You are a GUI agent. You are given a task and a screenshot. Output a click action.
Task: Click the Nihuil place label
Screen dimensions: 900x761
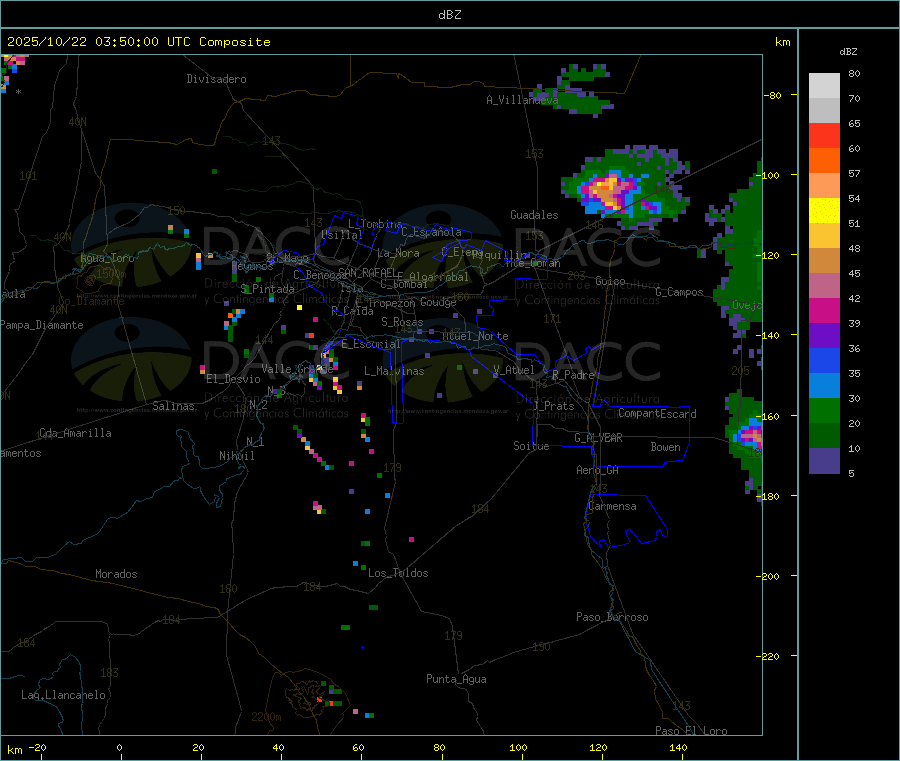tap(237, 456)
